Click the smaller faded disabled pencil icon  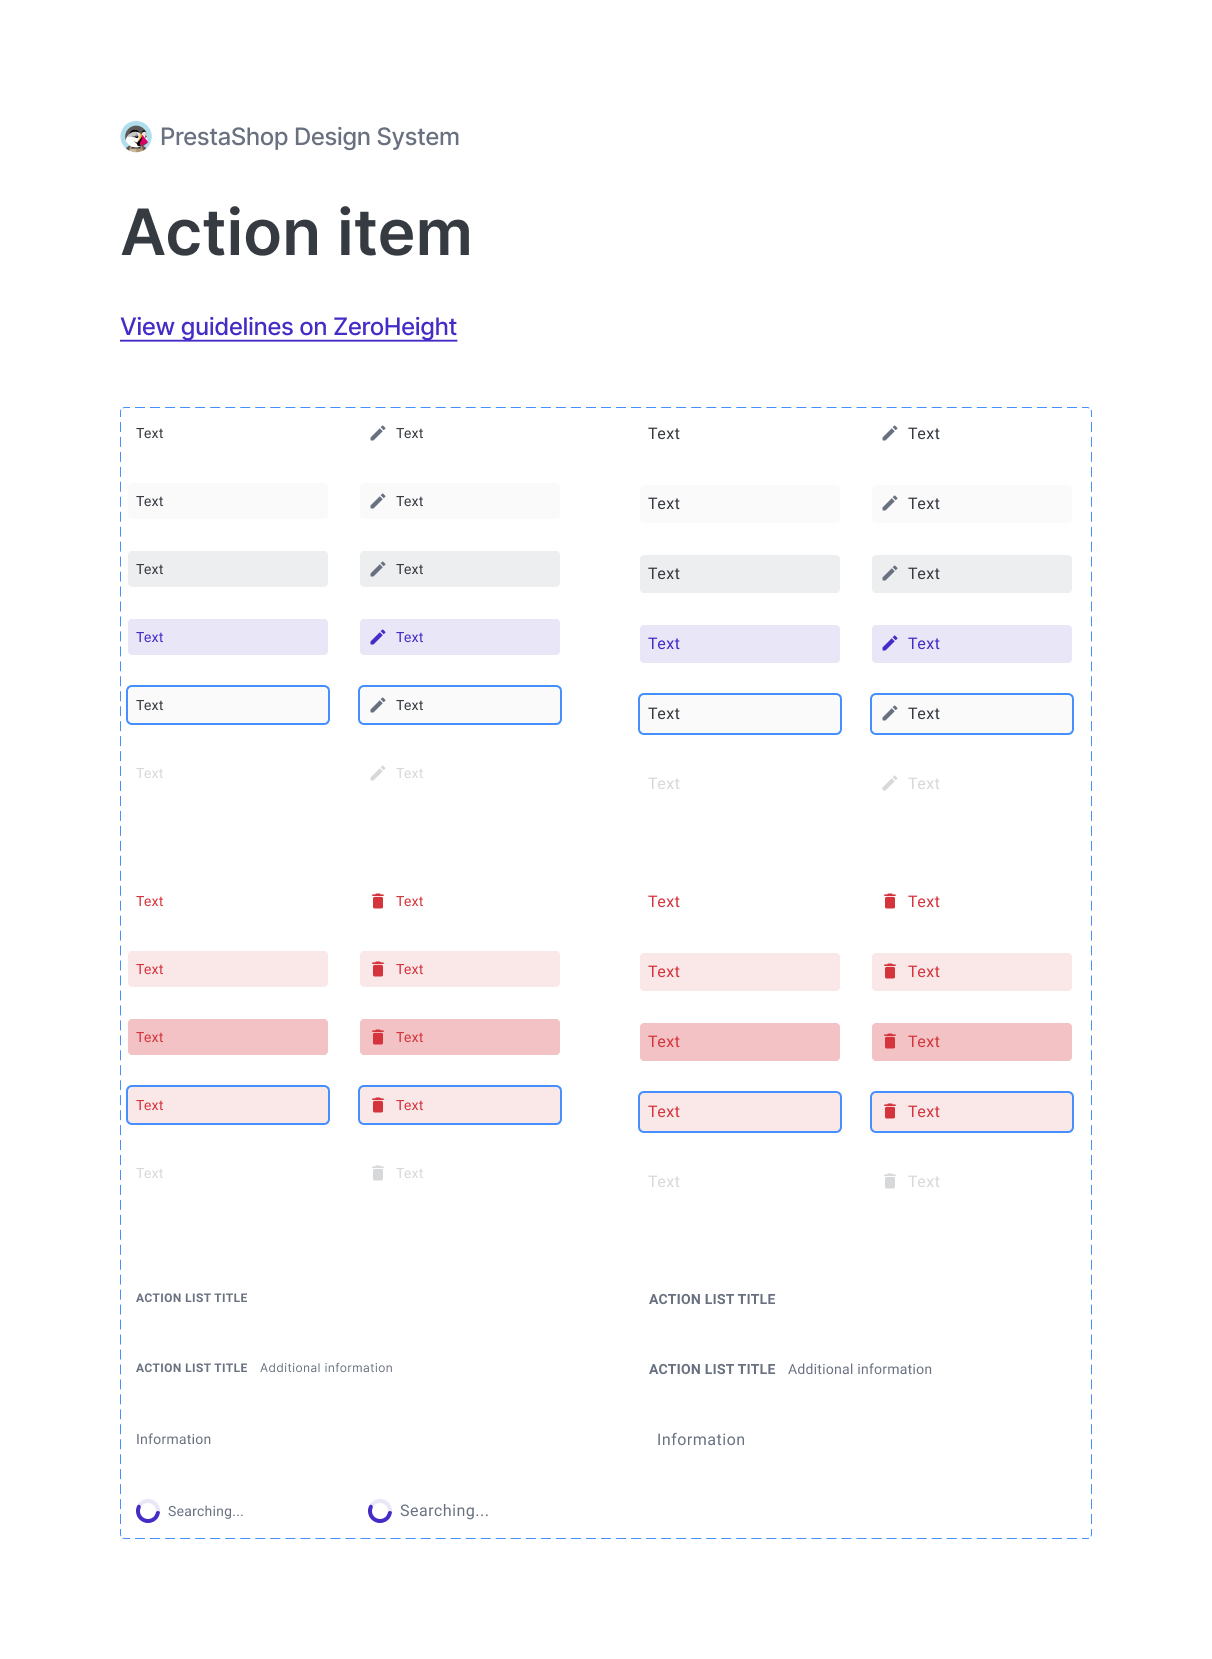point(378,773)
